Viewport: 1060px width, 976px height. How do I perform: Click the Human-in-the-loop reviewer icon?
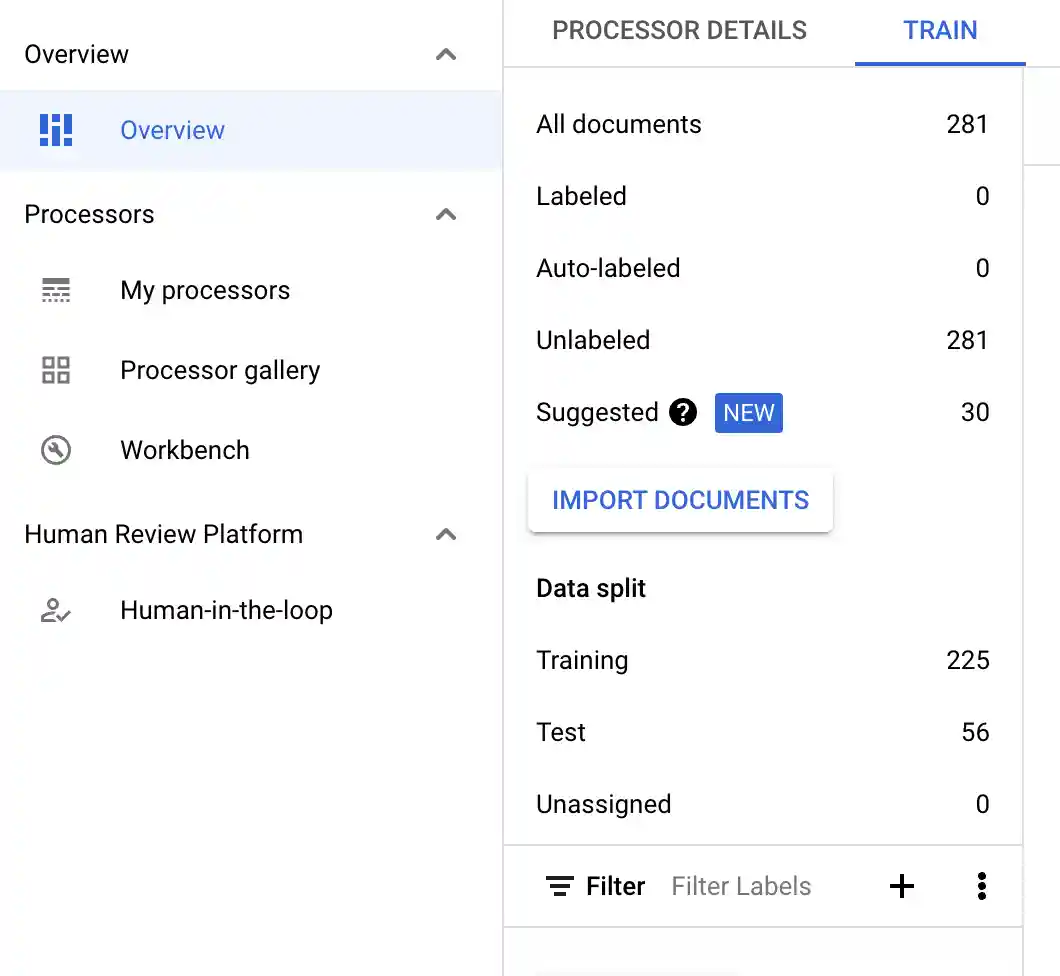pos(56,610)
